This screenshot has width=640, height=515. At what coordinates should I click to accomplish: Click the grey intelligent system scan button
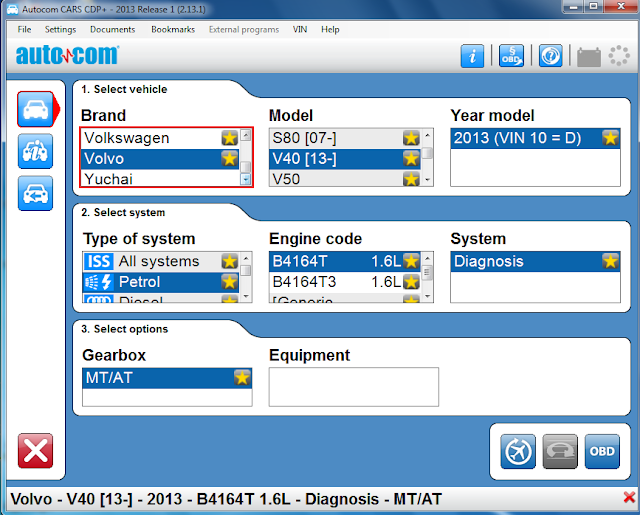[560, 451]
